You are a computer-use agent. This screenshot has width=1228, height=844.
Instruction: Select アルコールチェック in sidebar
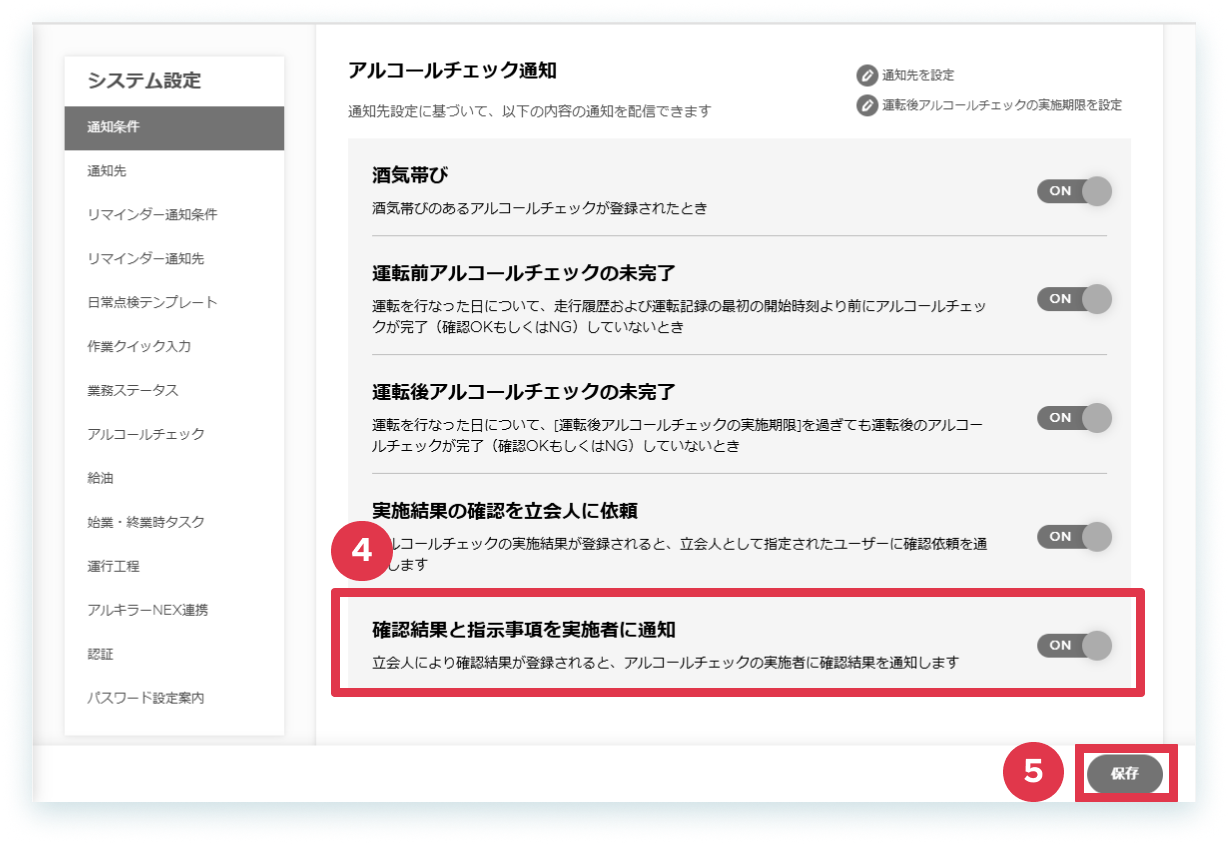click(174, 434)
